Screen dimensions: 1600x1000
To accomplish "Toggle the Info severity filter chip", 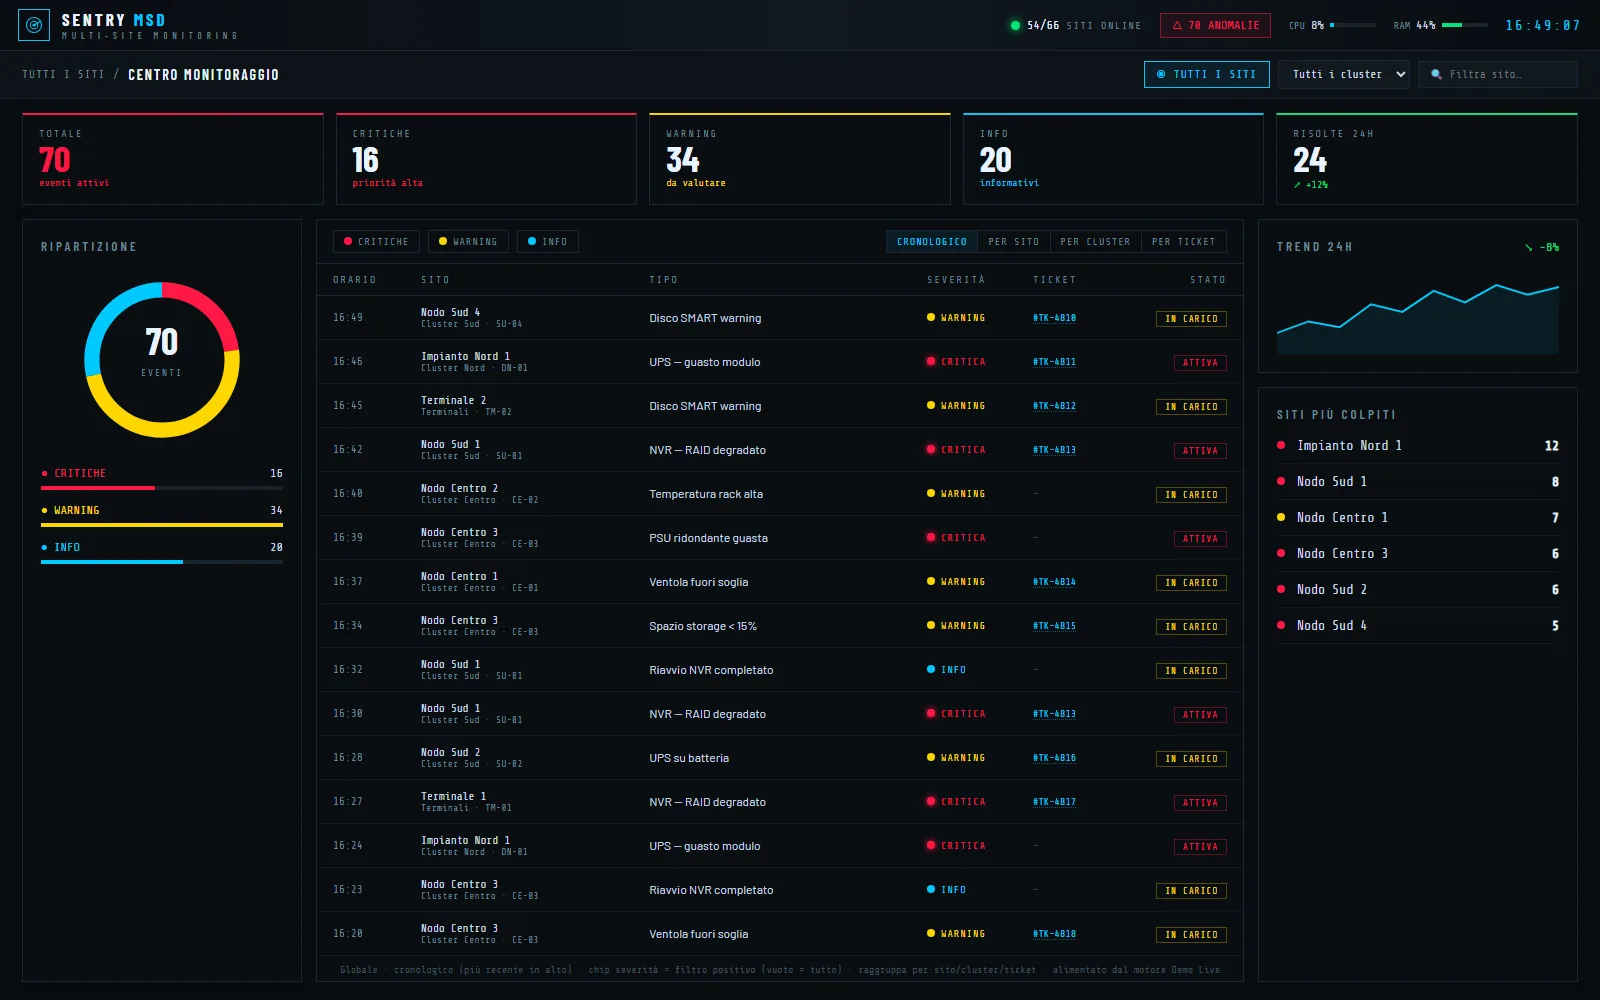I will point(547,241).
